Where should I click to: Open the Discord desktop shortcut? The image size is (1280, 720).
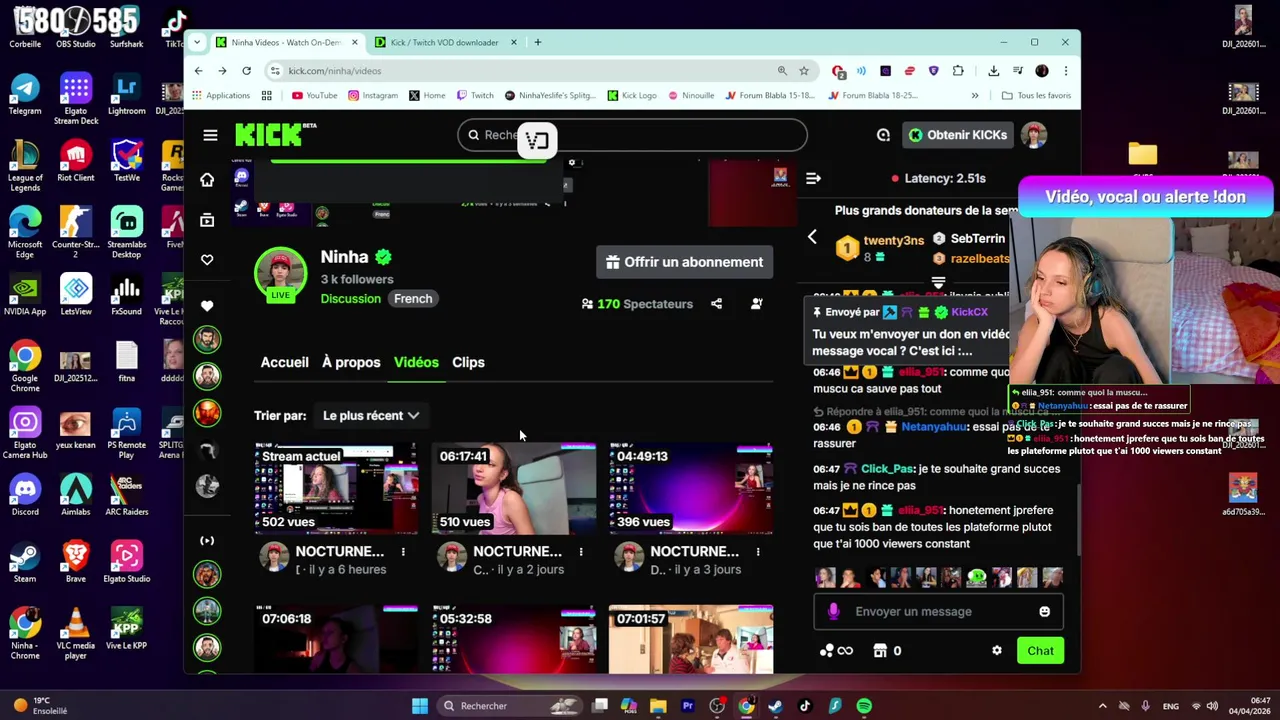(25, 496)
